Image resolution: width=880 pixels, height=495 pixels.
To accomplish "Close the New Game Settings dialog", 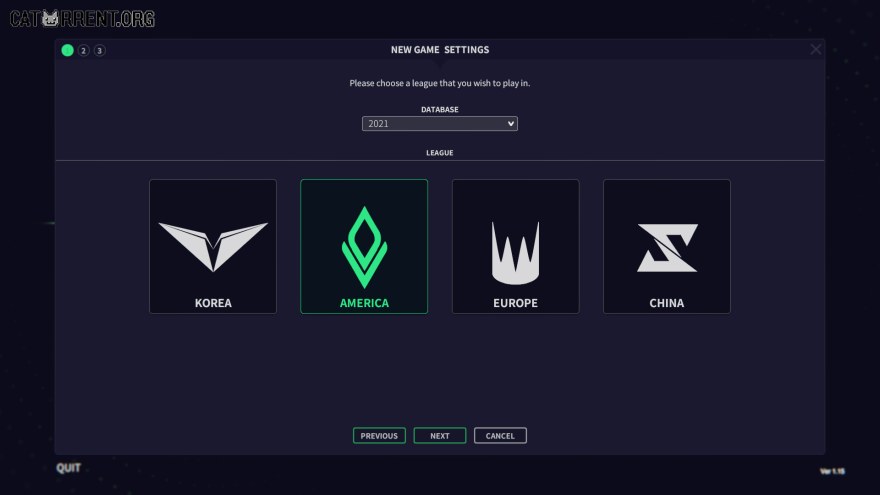I will [815, 49].
